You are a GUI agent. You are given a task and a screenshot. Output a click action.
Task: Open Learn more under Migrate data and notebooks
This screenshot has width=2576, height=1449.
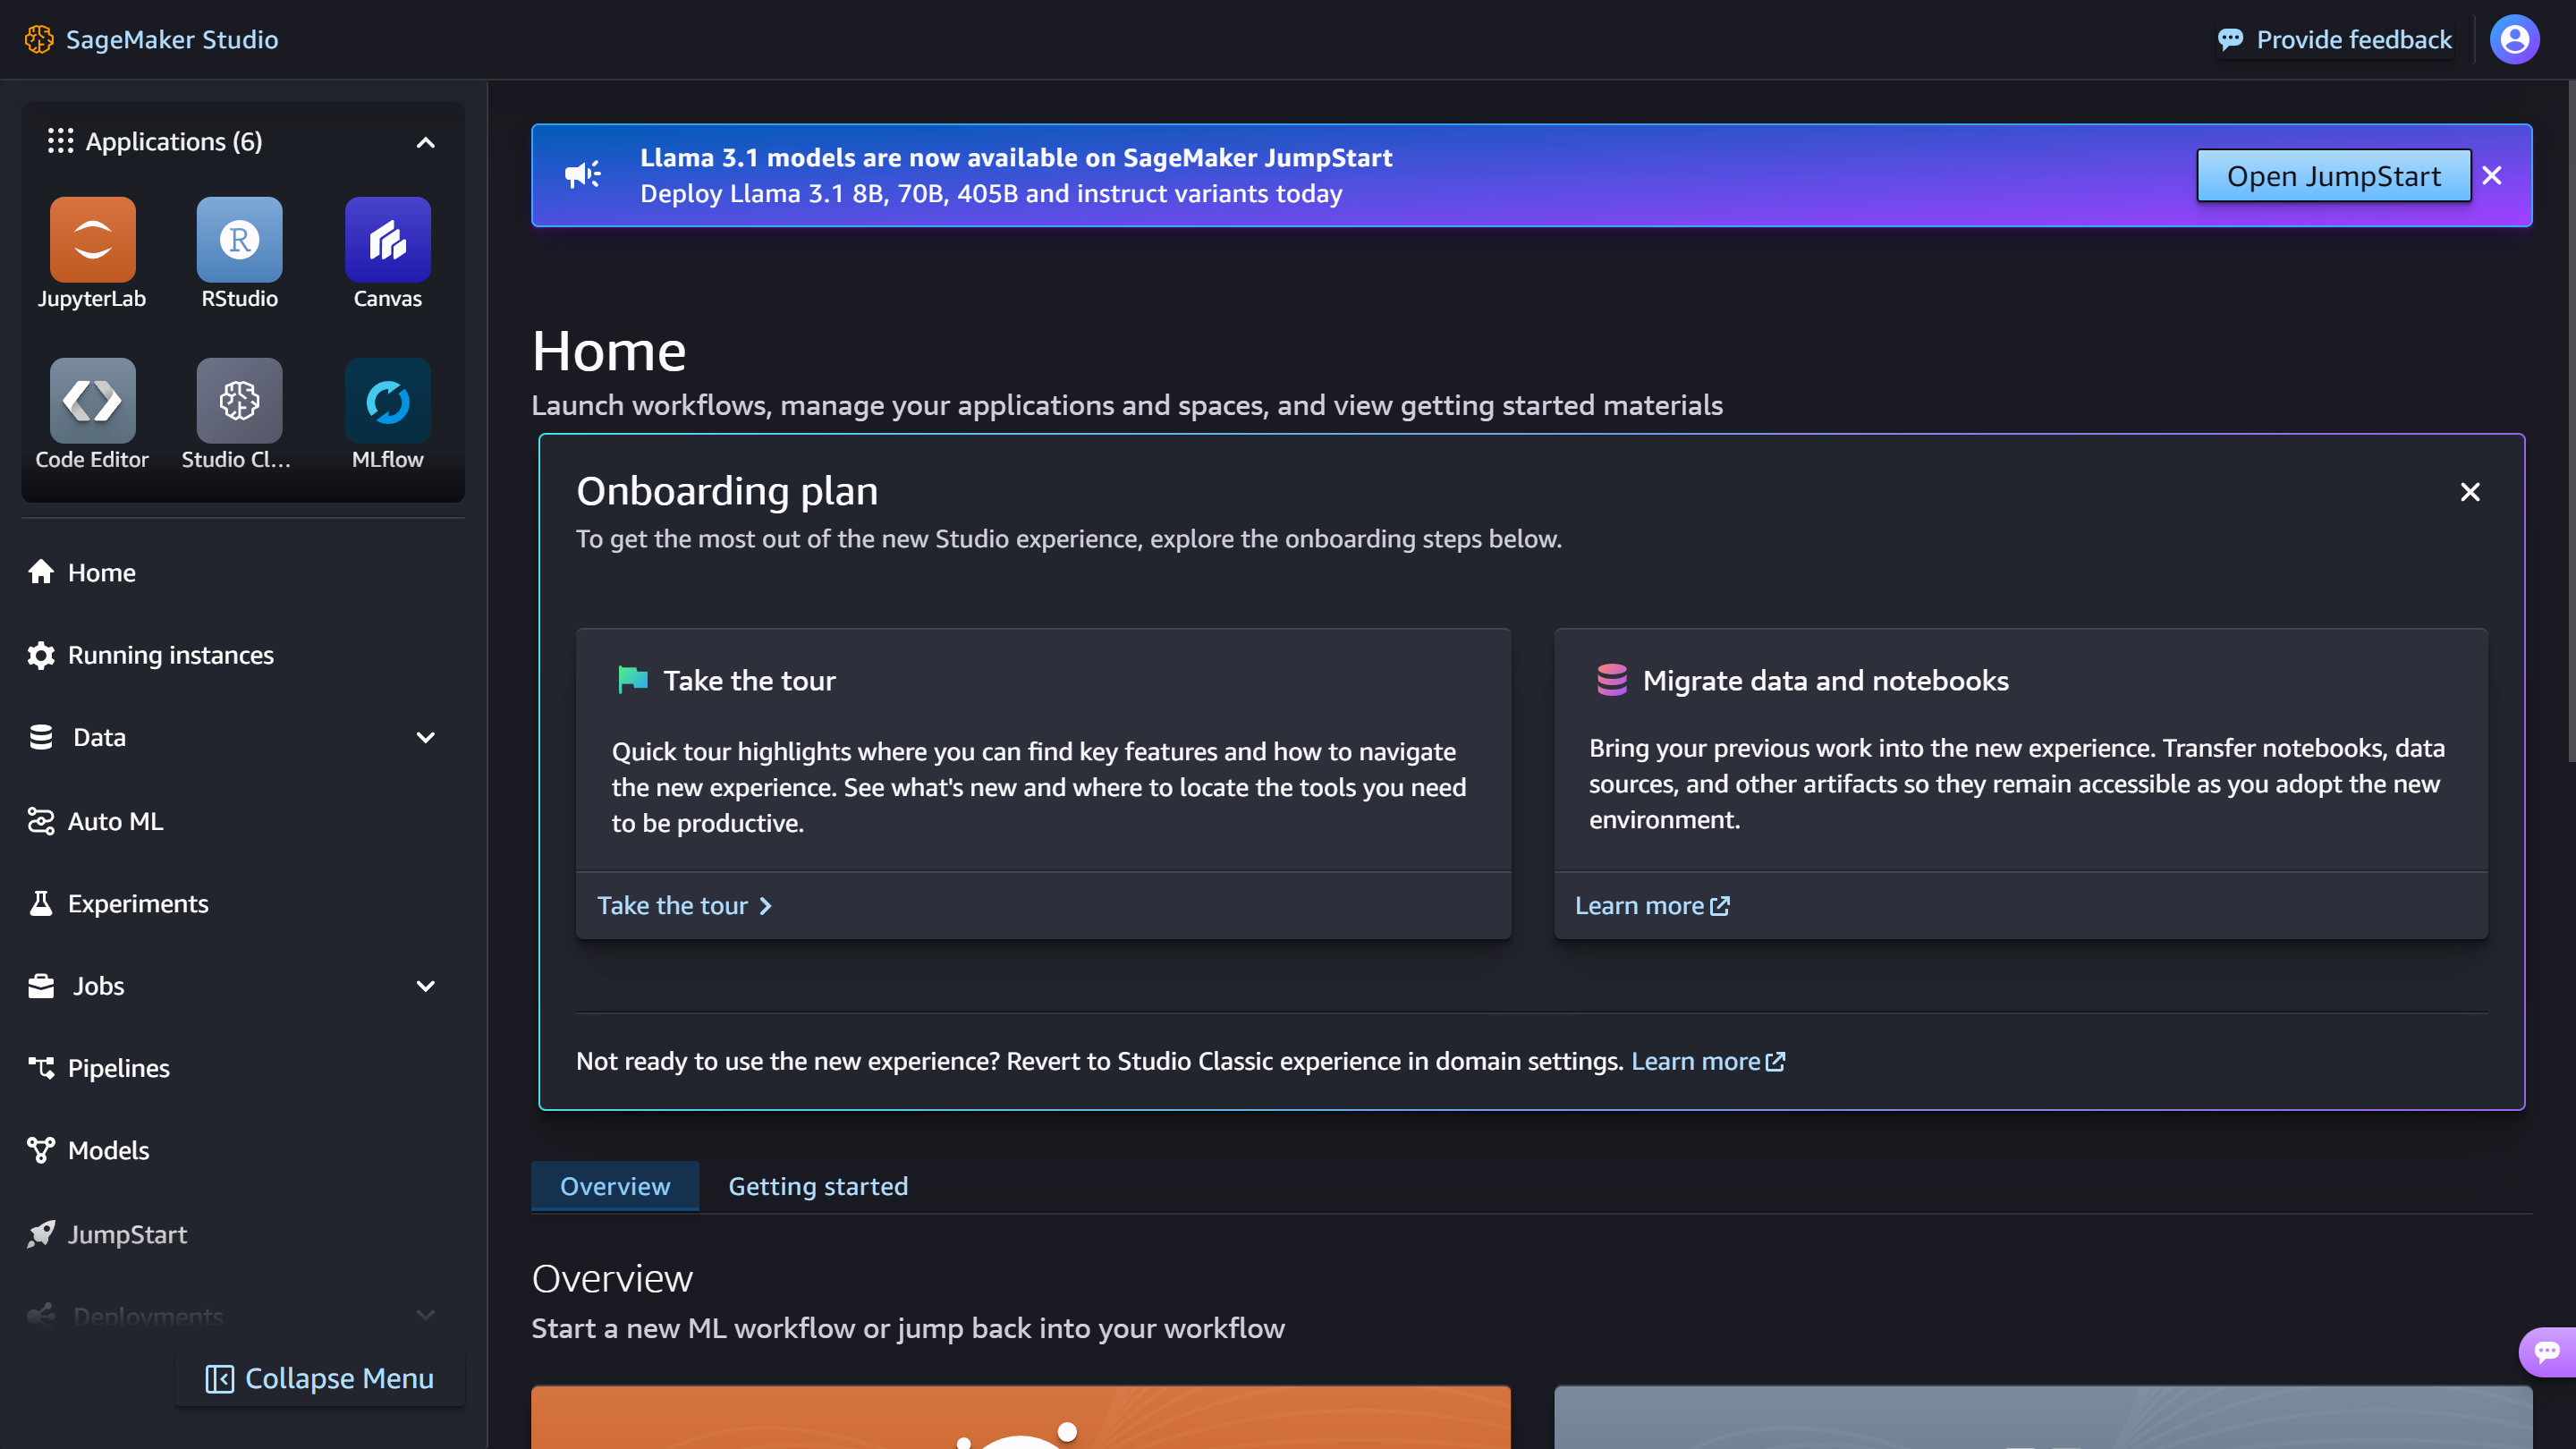pyautogui.click(x=1650, y=905)
